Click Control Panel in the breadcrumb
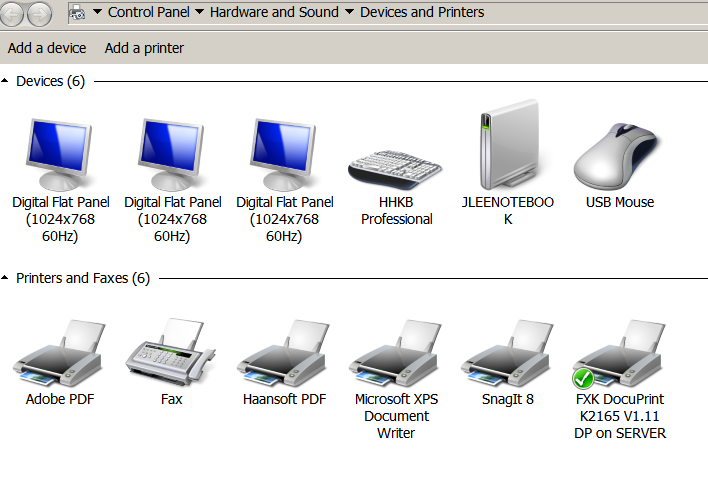Image resolution: width=708 pixels, height=477 pixels. [149, 12]
